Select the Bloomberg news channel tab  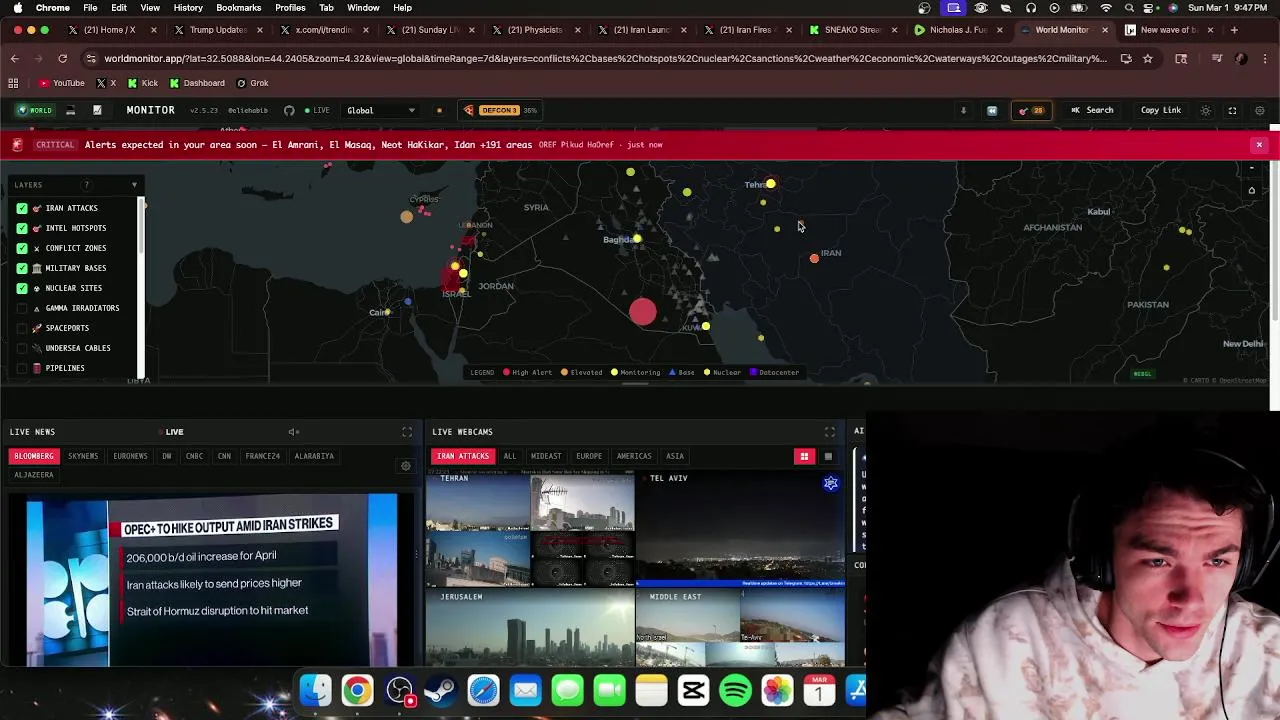tap(34, 456)
